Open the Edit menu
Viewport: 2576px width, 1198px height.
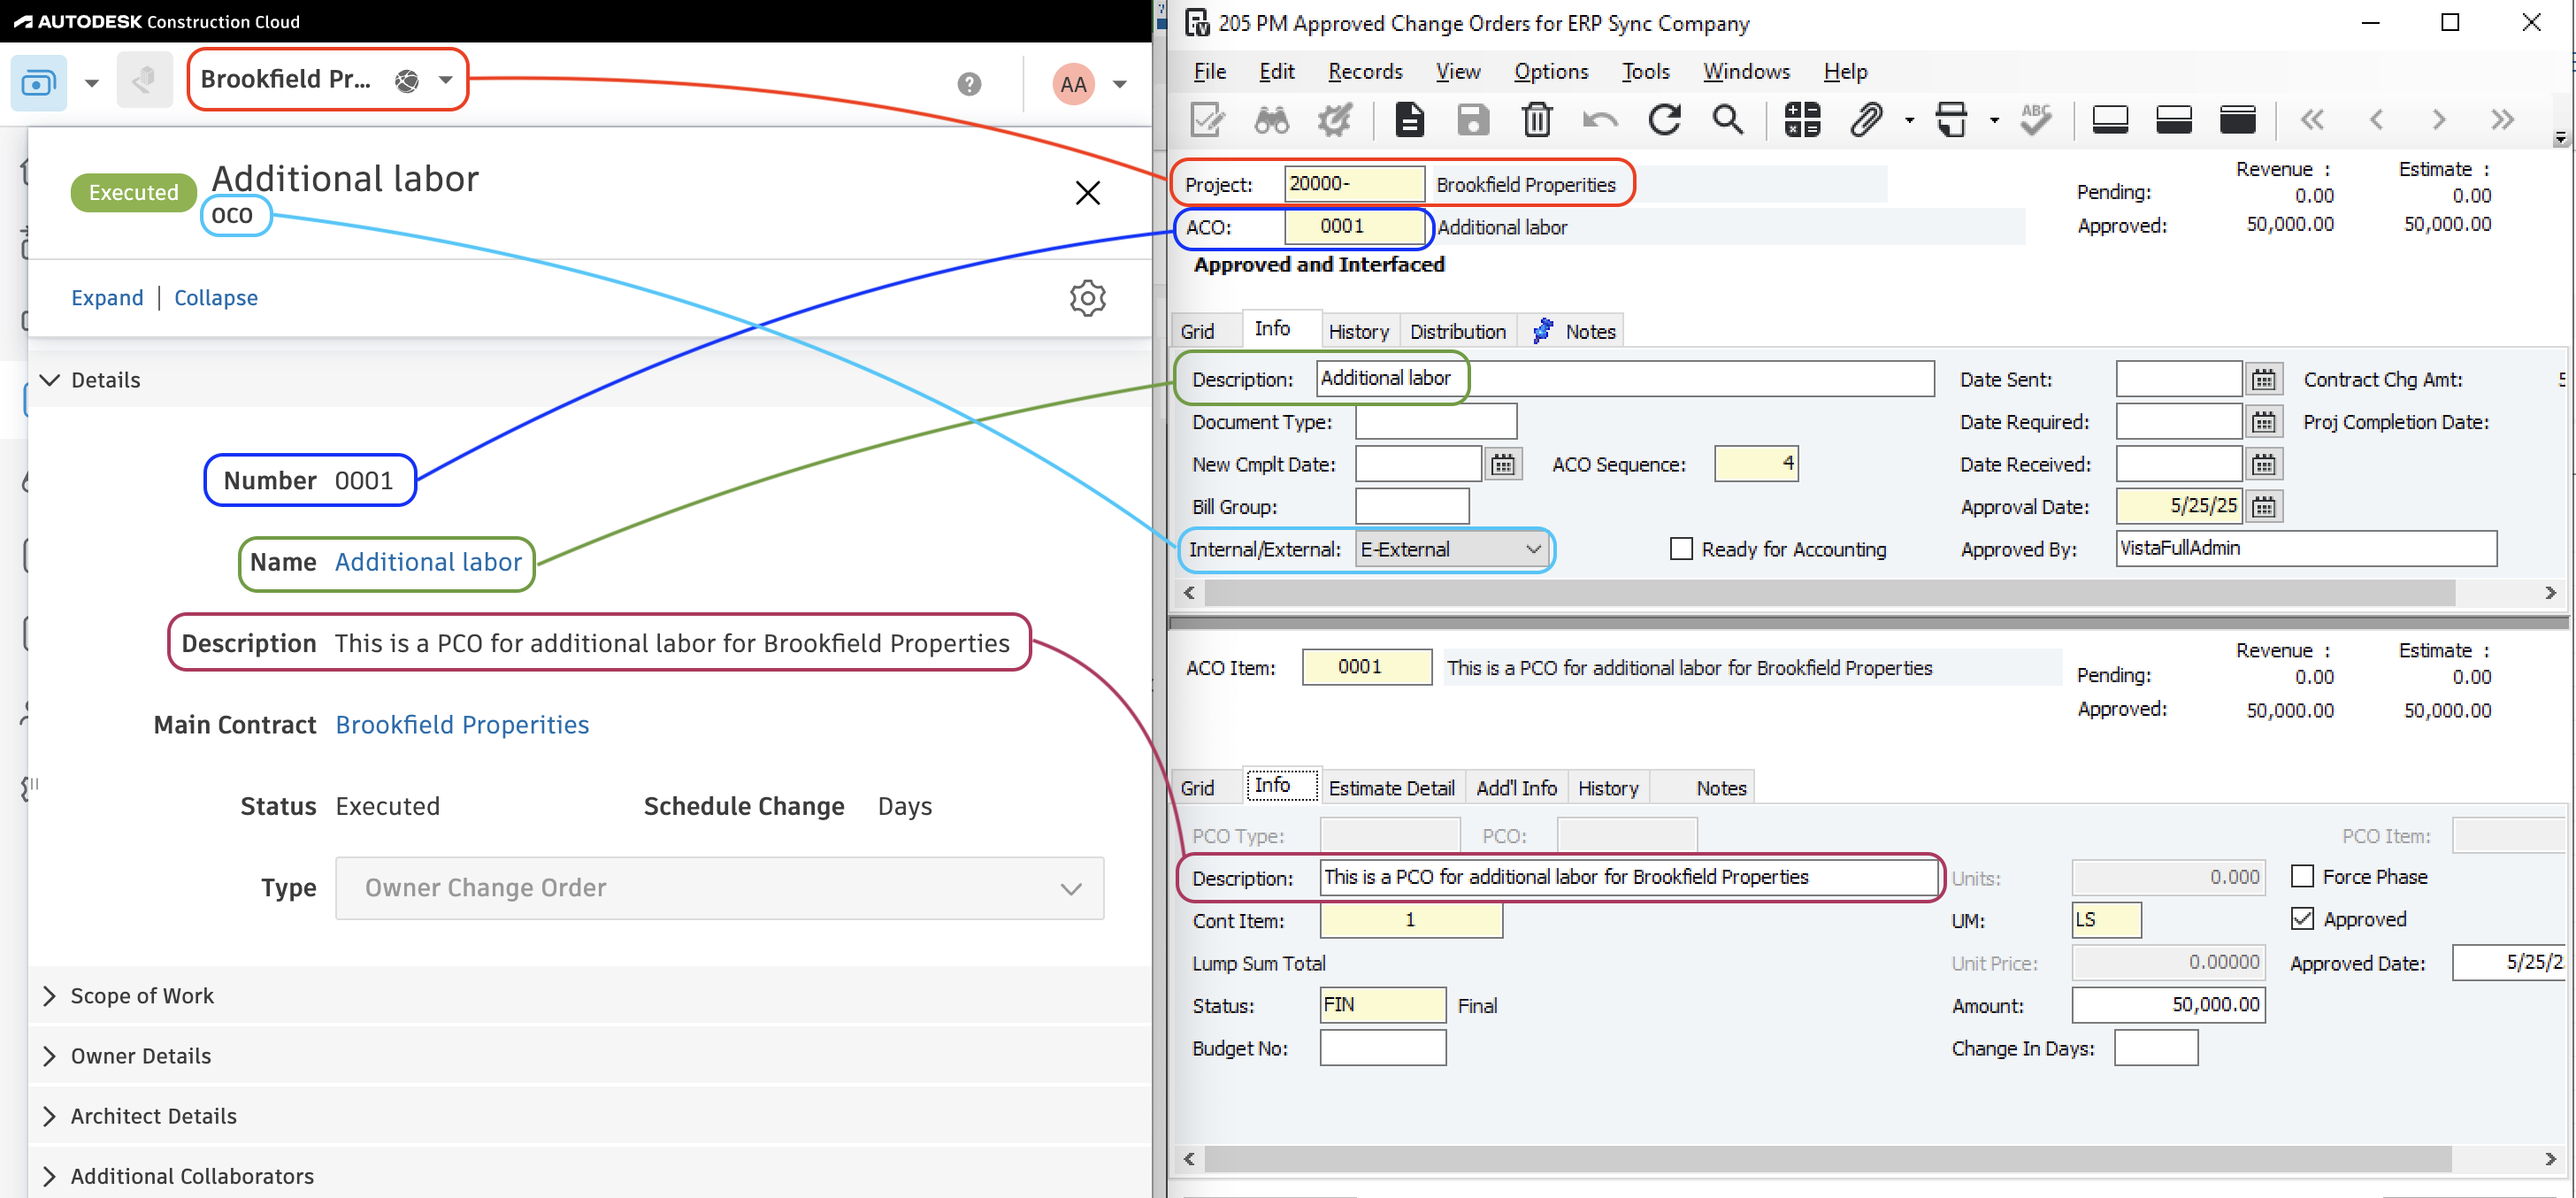coord(1276,72)
